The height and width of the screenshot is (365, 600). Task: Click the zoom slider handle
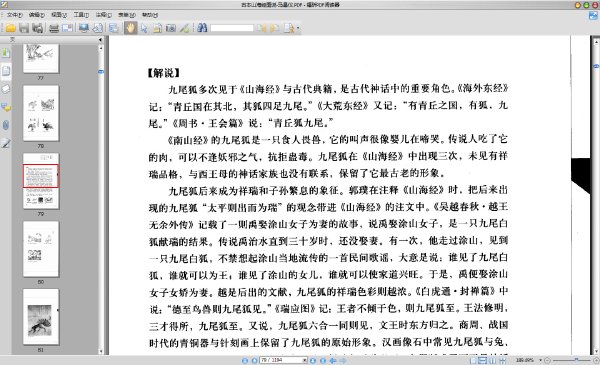pyautogui.click(x=576, y=360)
